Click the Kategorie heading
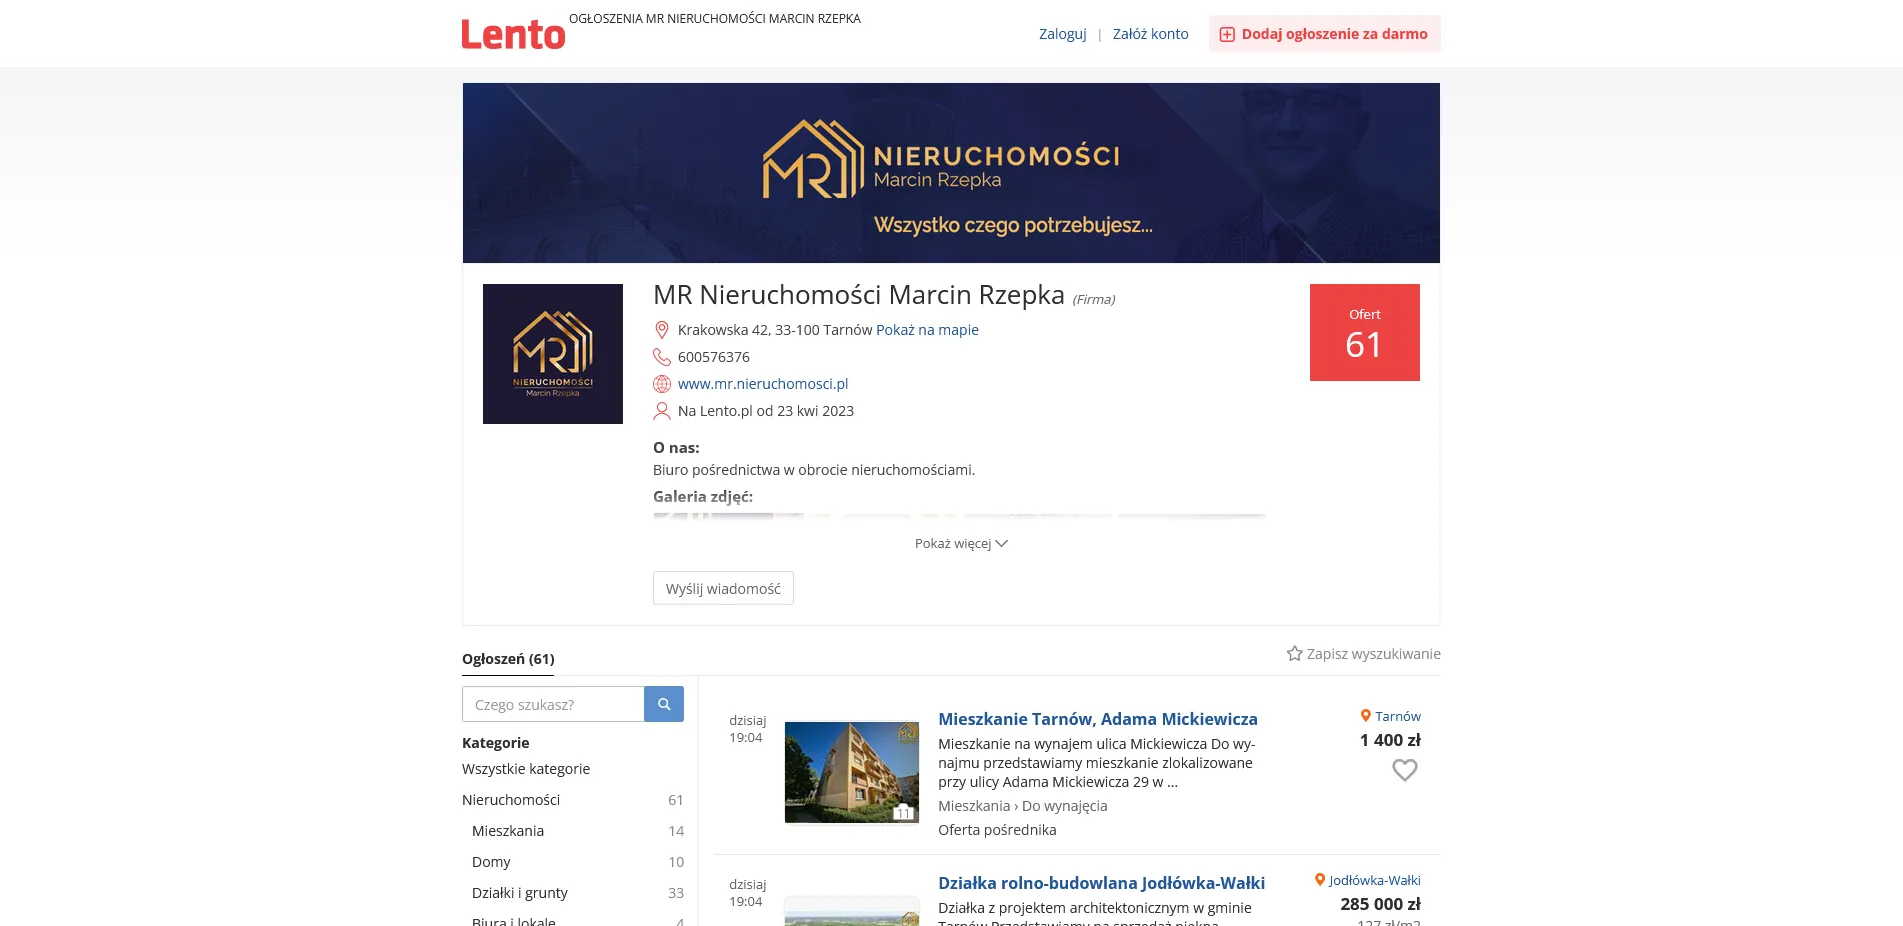The height and width of the screenshot is (926, 1903). coord(496,743)
